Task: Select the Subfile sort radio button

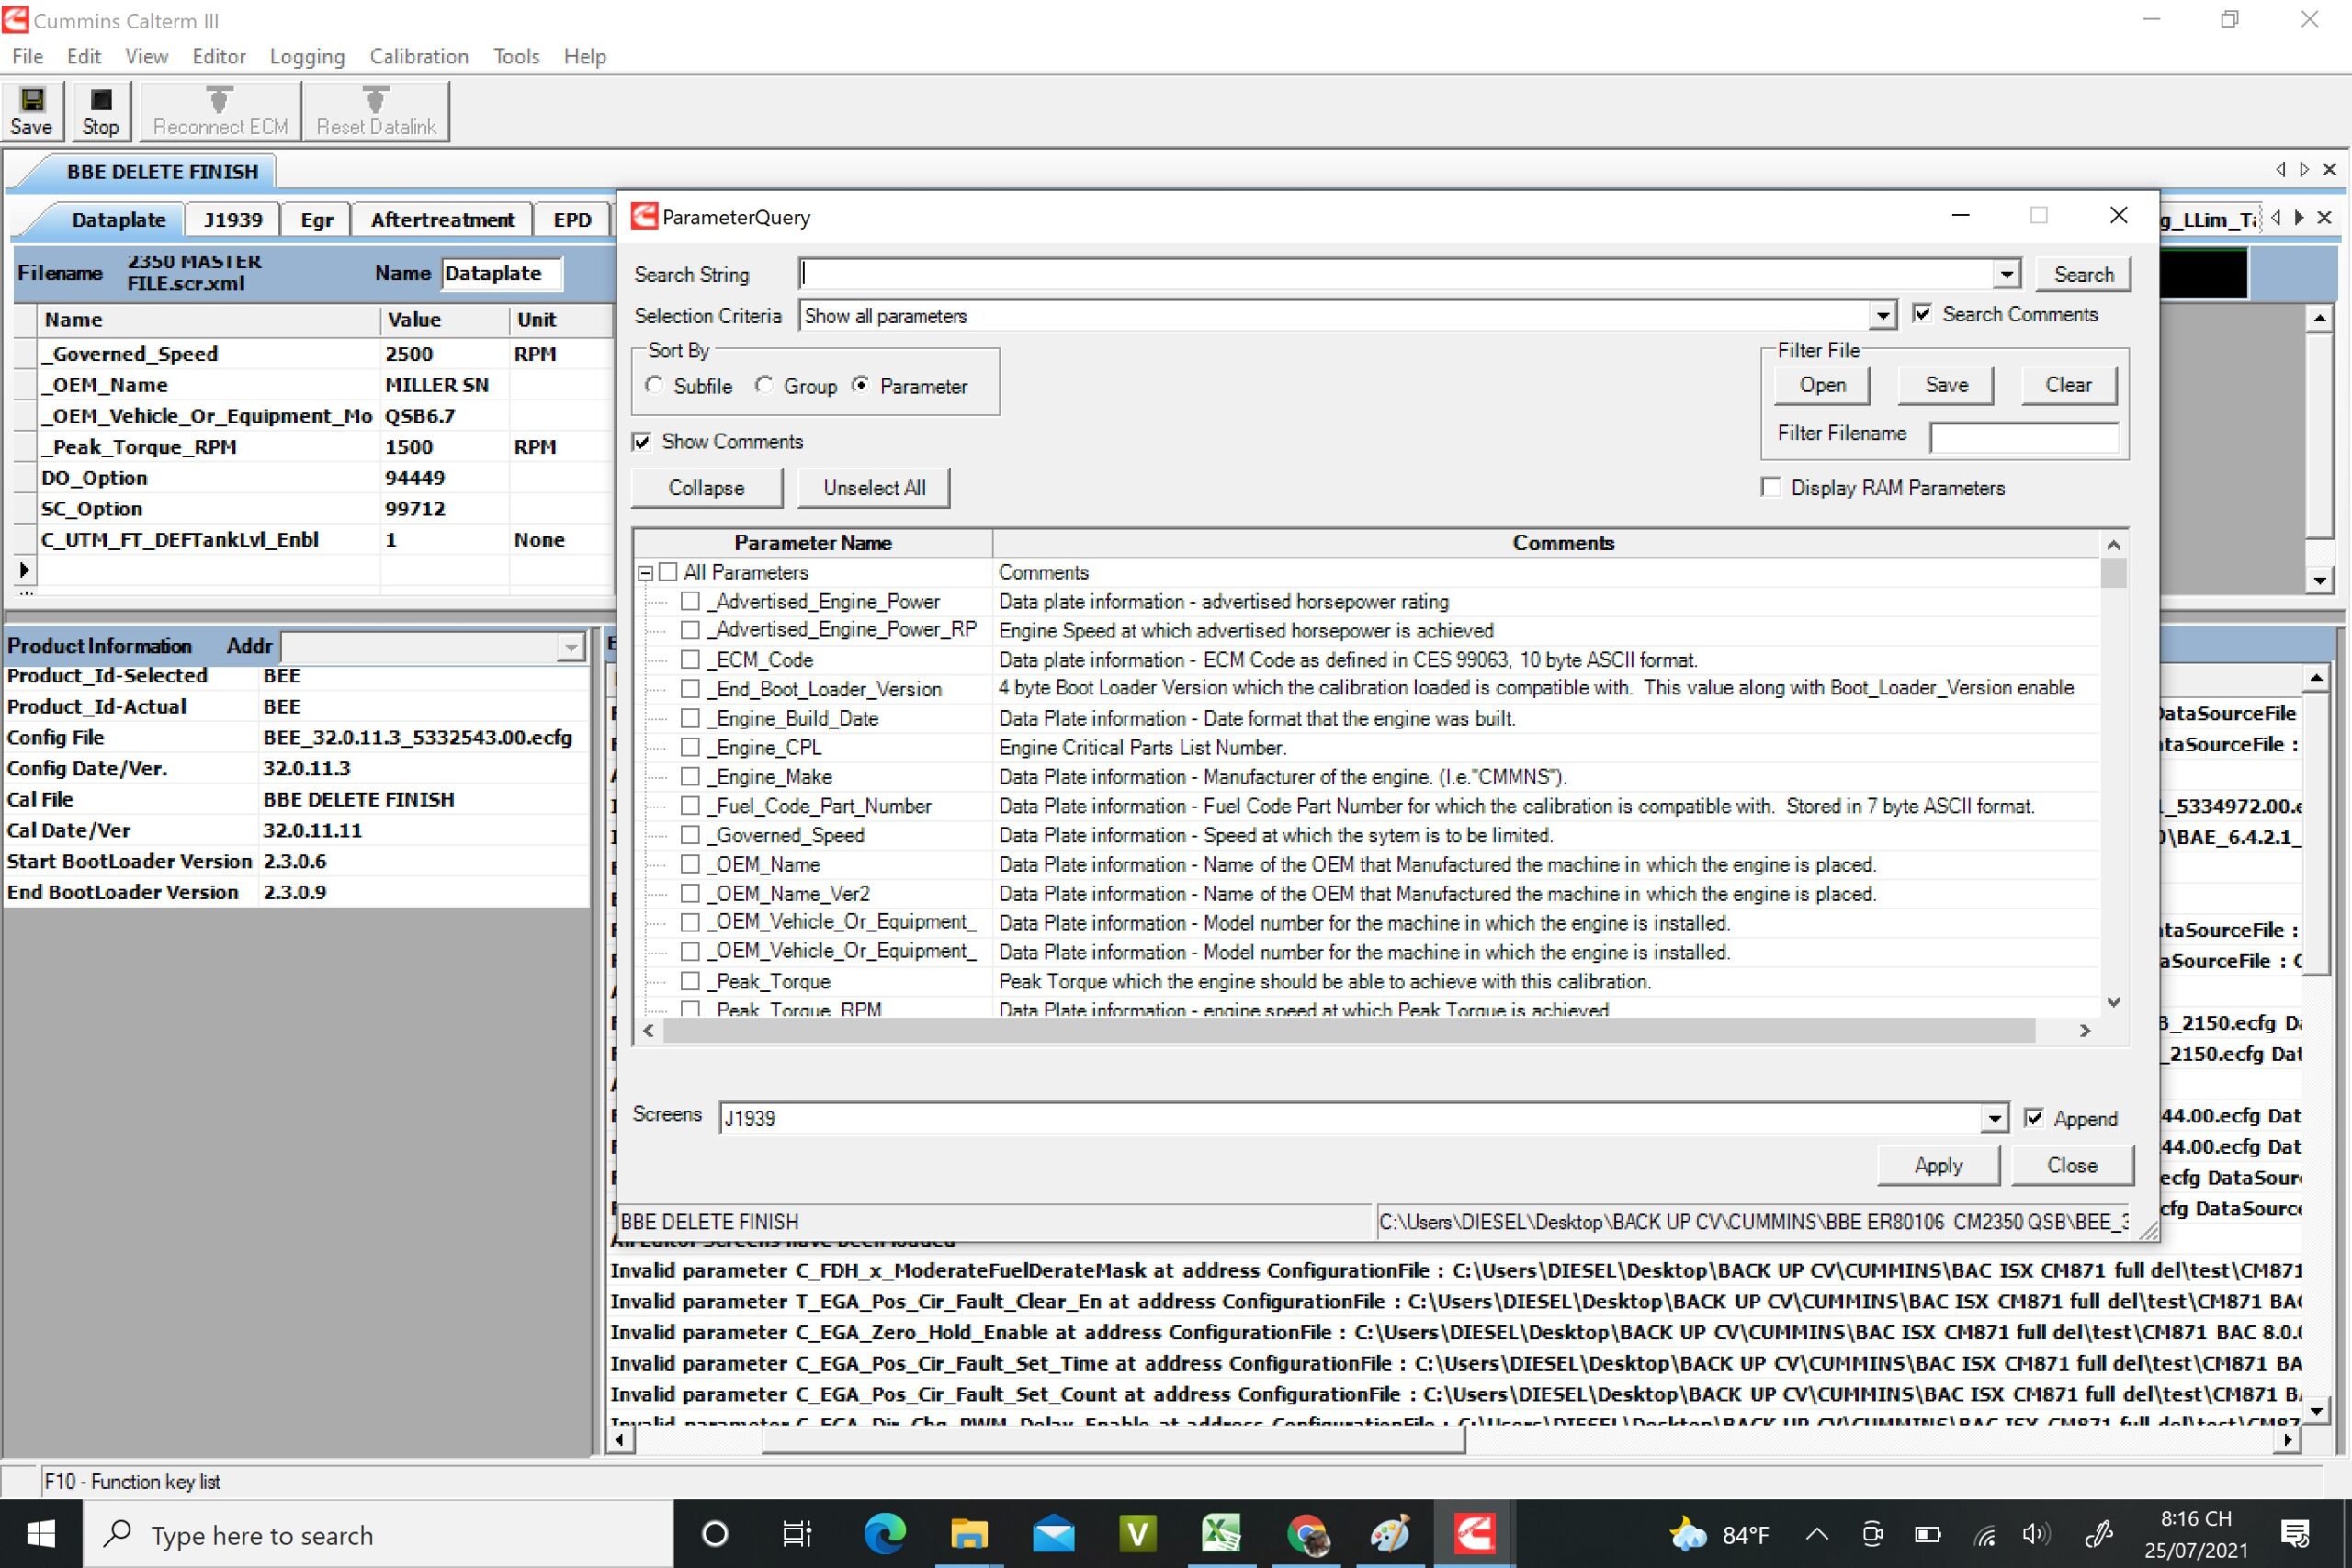Action: pos(655,386)
